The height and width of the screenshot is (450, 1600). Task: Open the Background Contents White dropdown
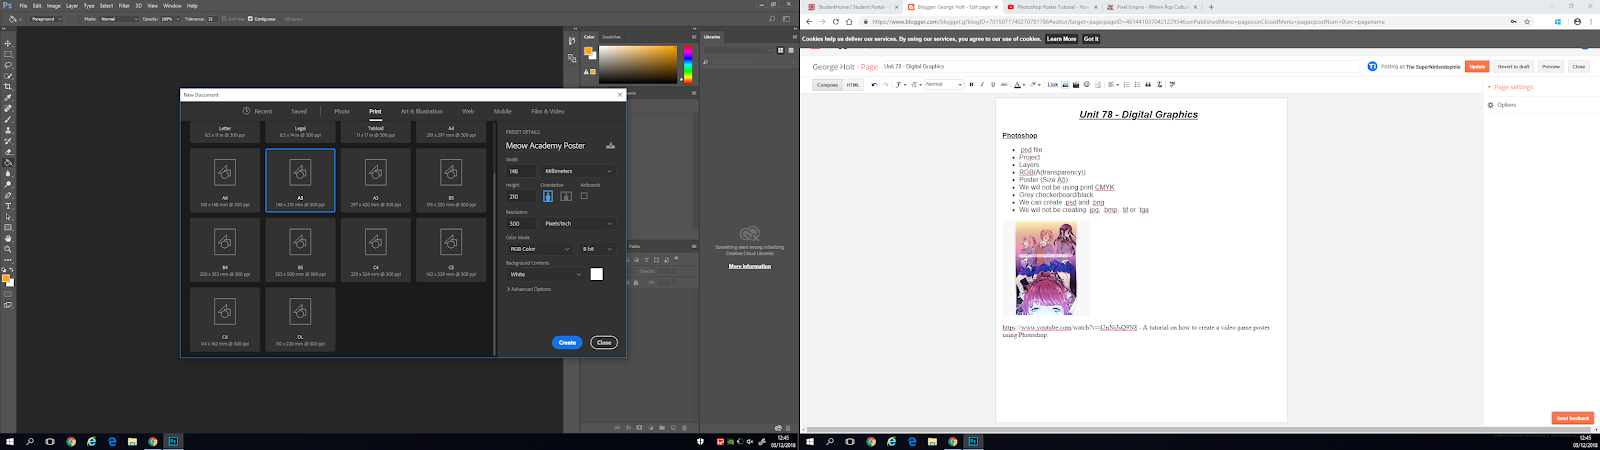click(545, 274)
